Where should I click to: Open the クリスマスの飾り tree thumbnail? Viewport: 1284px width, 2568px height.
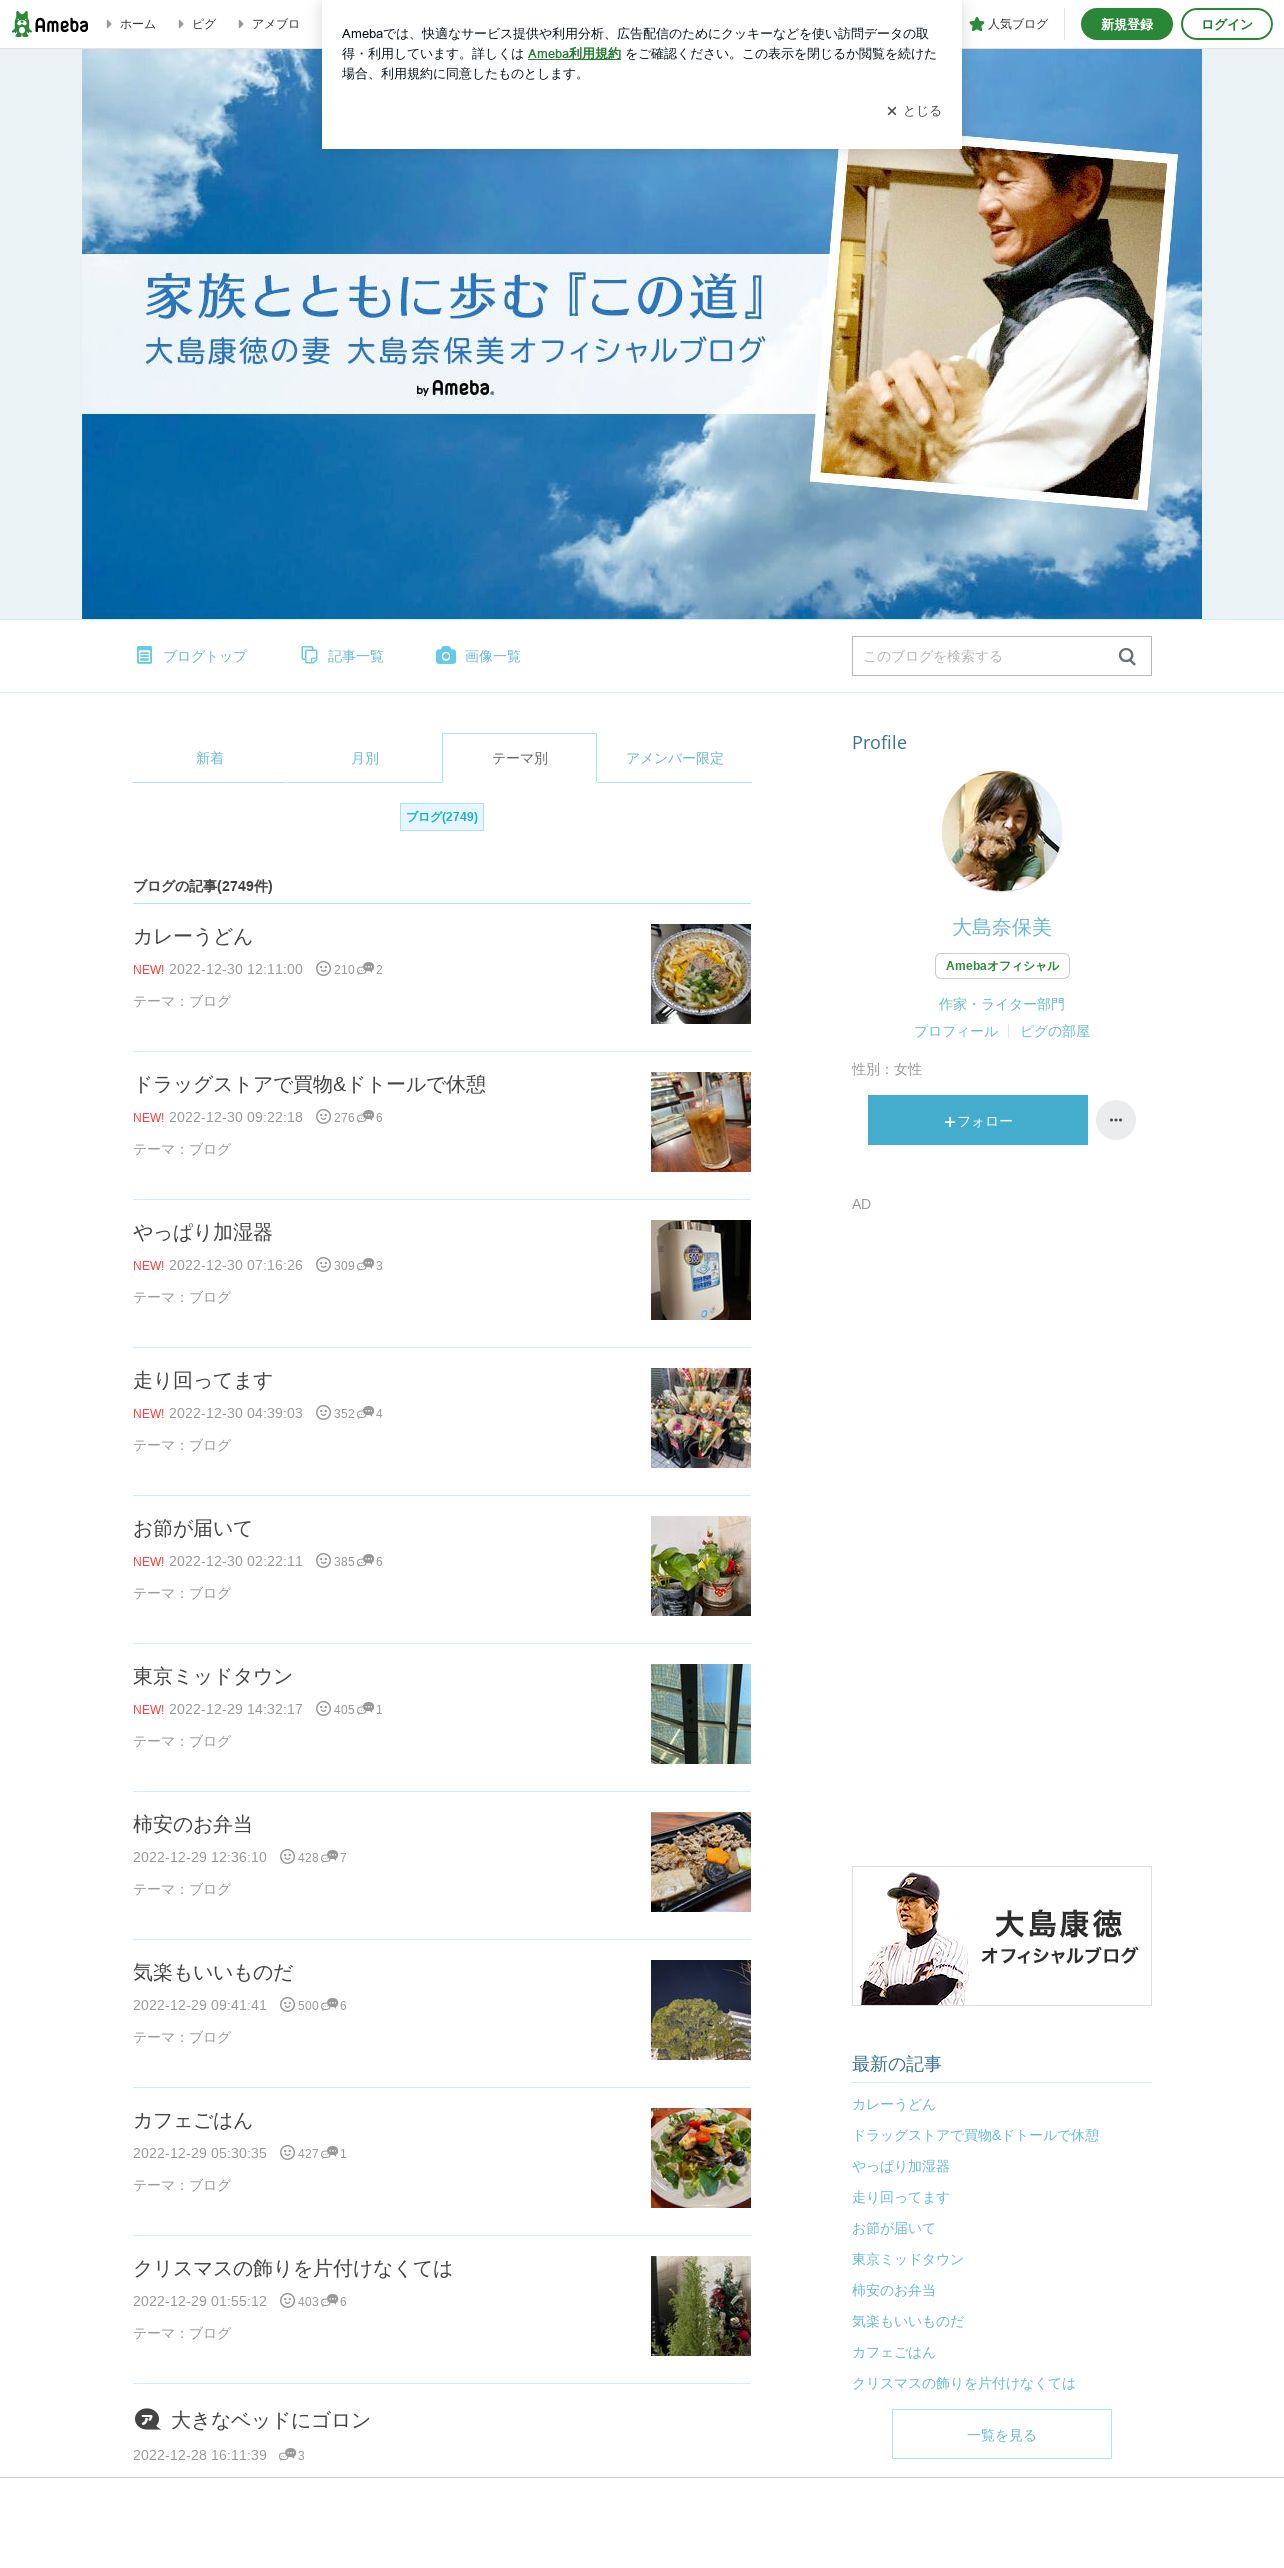pos(701,2306)
